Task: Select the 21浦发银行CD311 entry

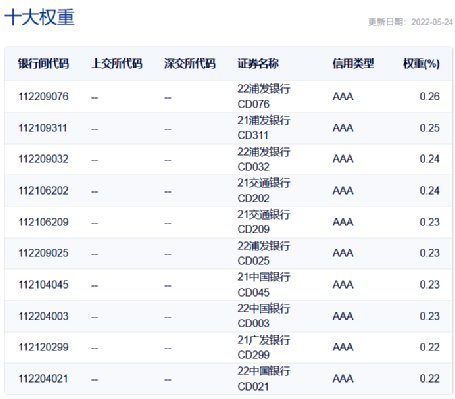Action: click(264, 128)
